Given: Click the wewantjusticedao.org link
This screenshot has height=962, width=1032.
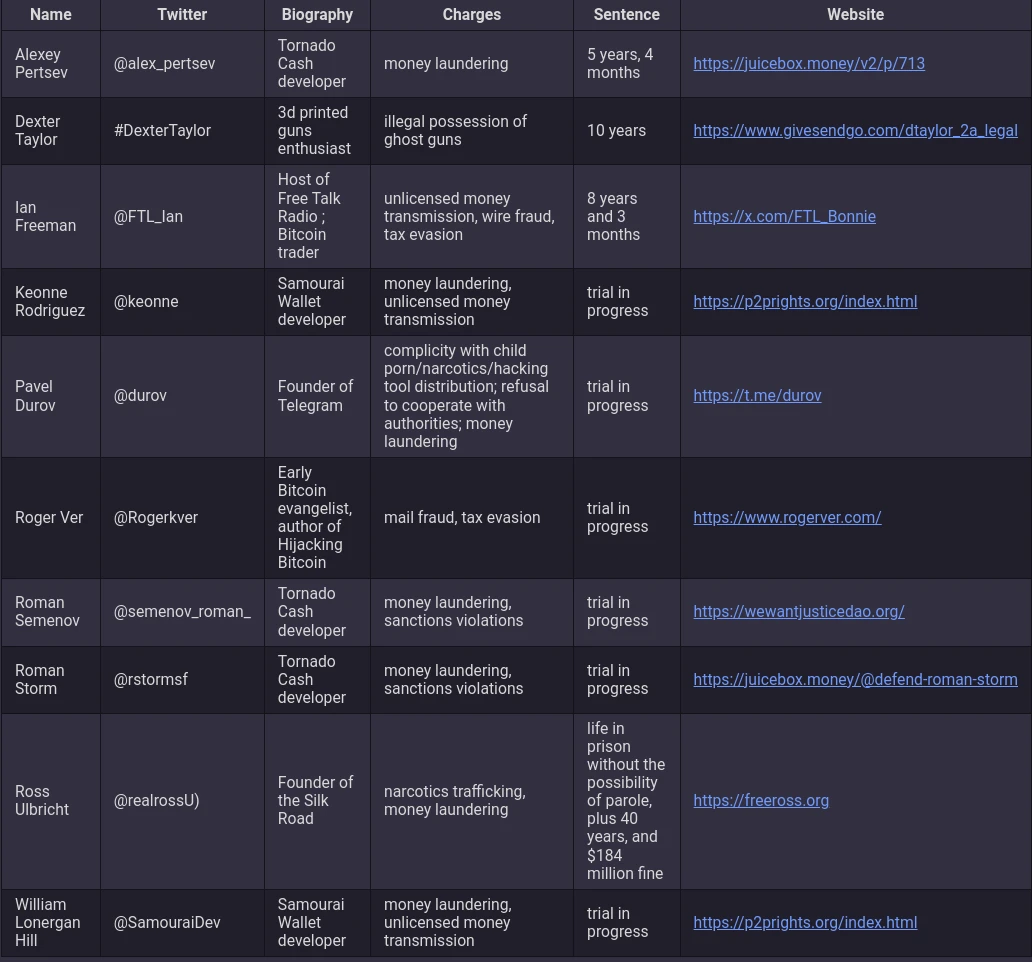Looking at the screenshot, I should click(798, 612).
